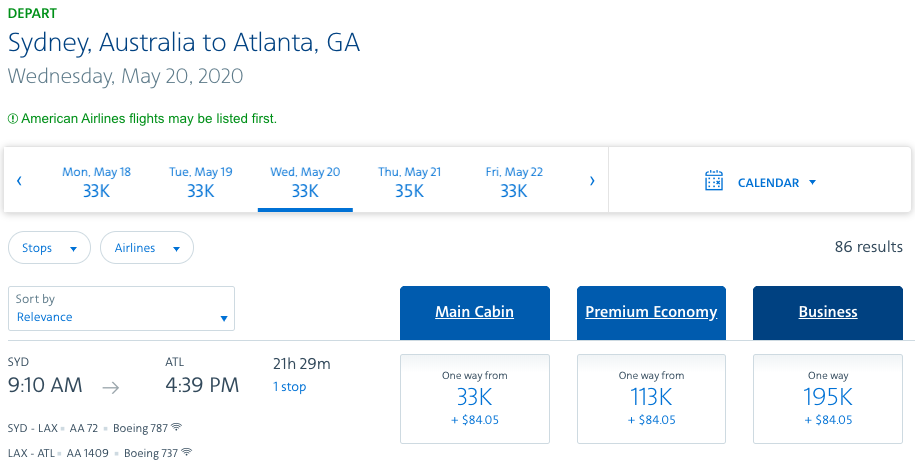Sort by the Main Cabin column header
The width and height of the screenshot is (915, 467).
pyautogui.click(x=474, y=312)
